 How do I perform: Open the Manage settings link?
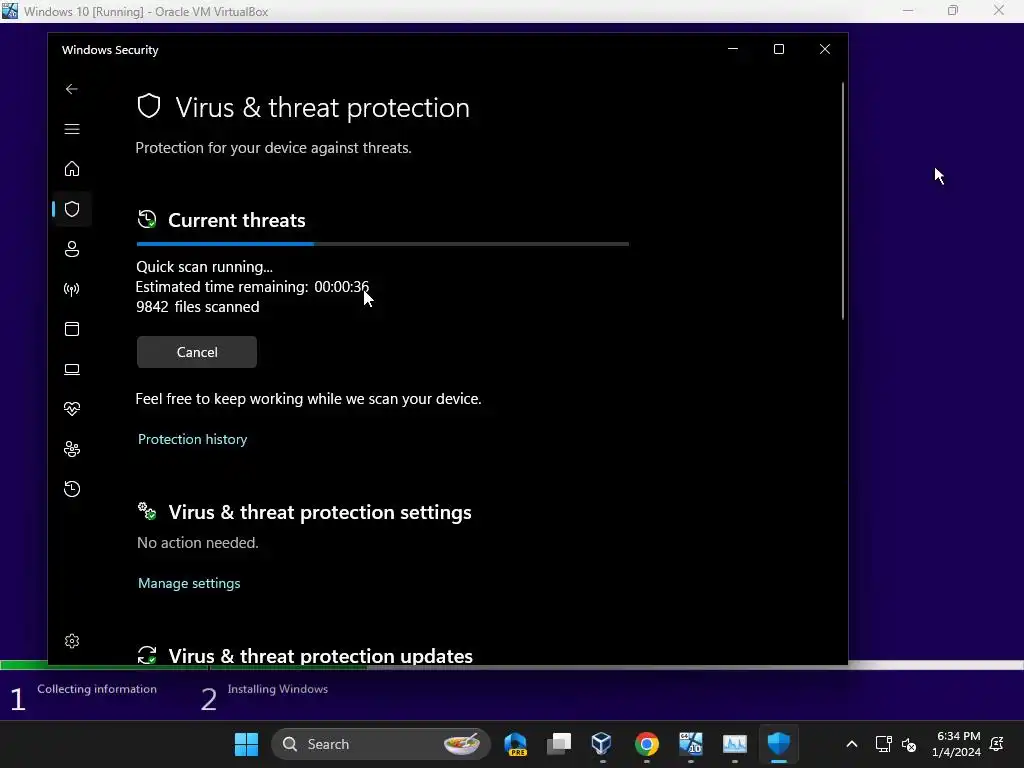[189, 583]
